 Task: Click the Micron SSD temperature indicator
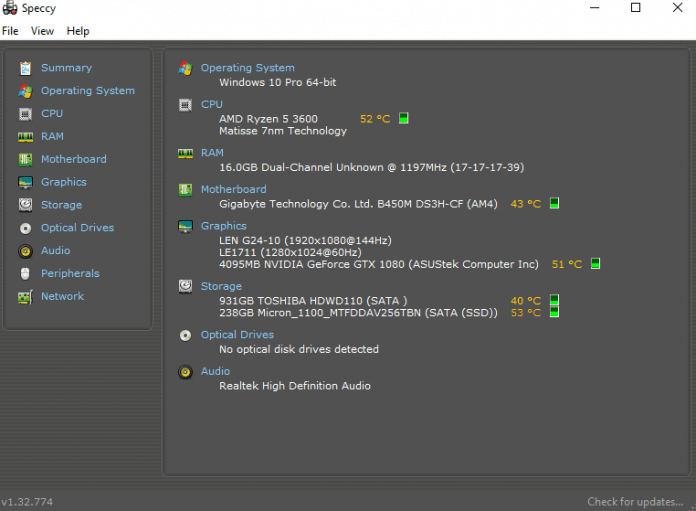coord(554,312)
